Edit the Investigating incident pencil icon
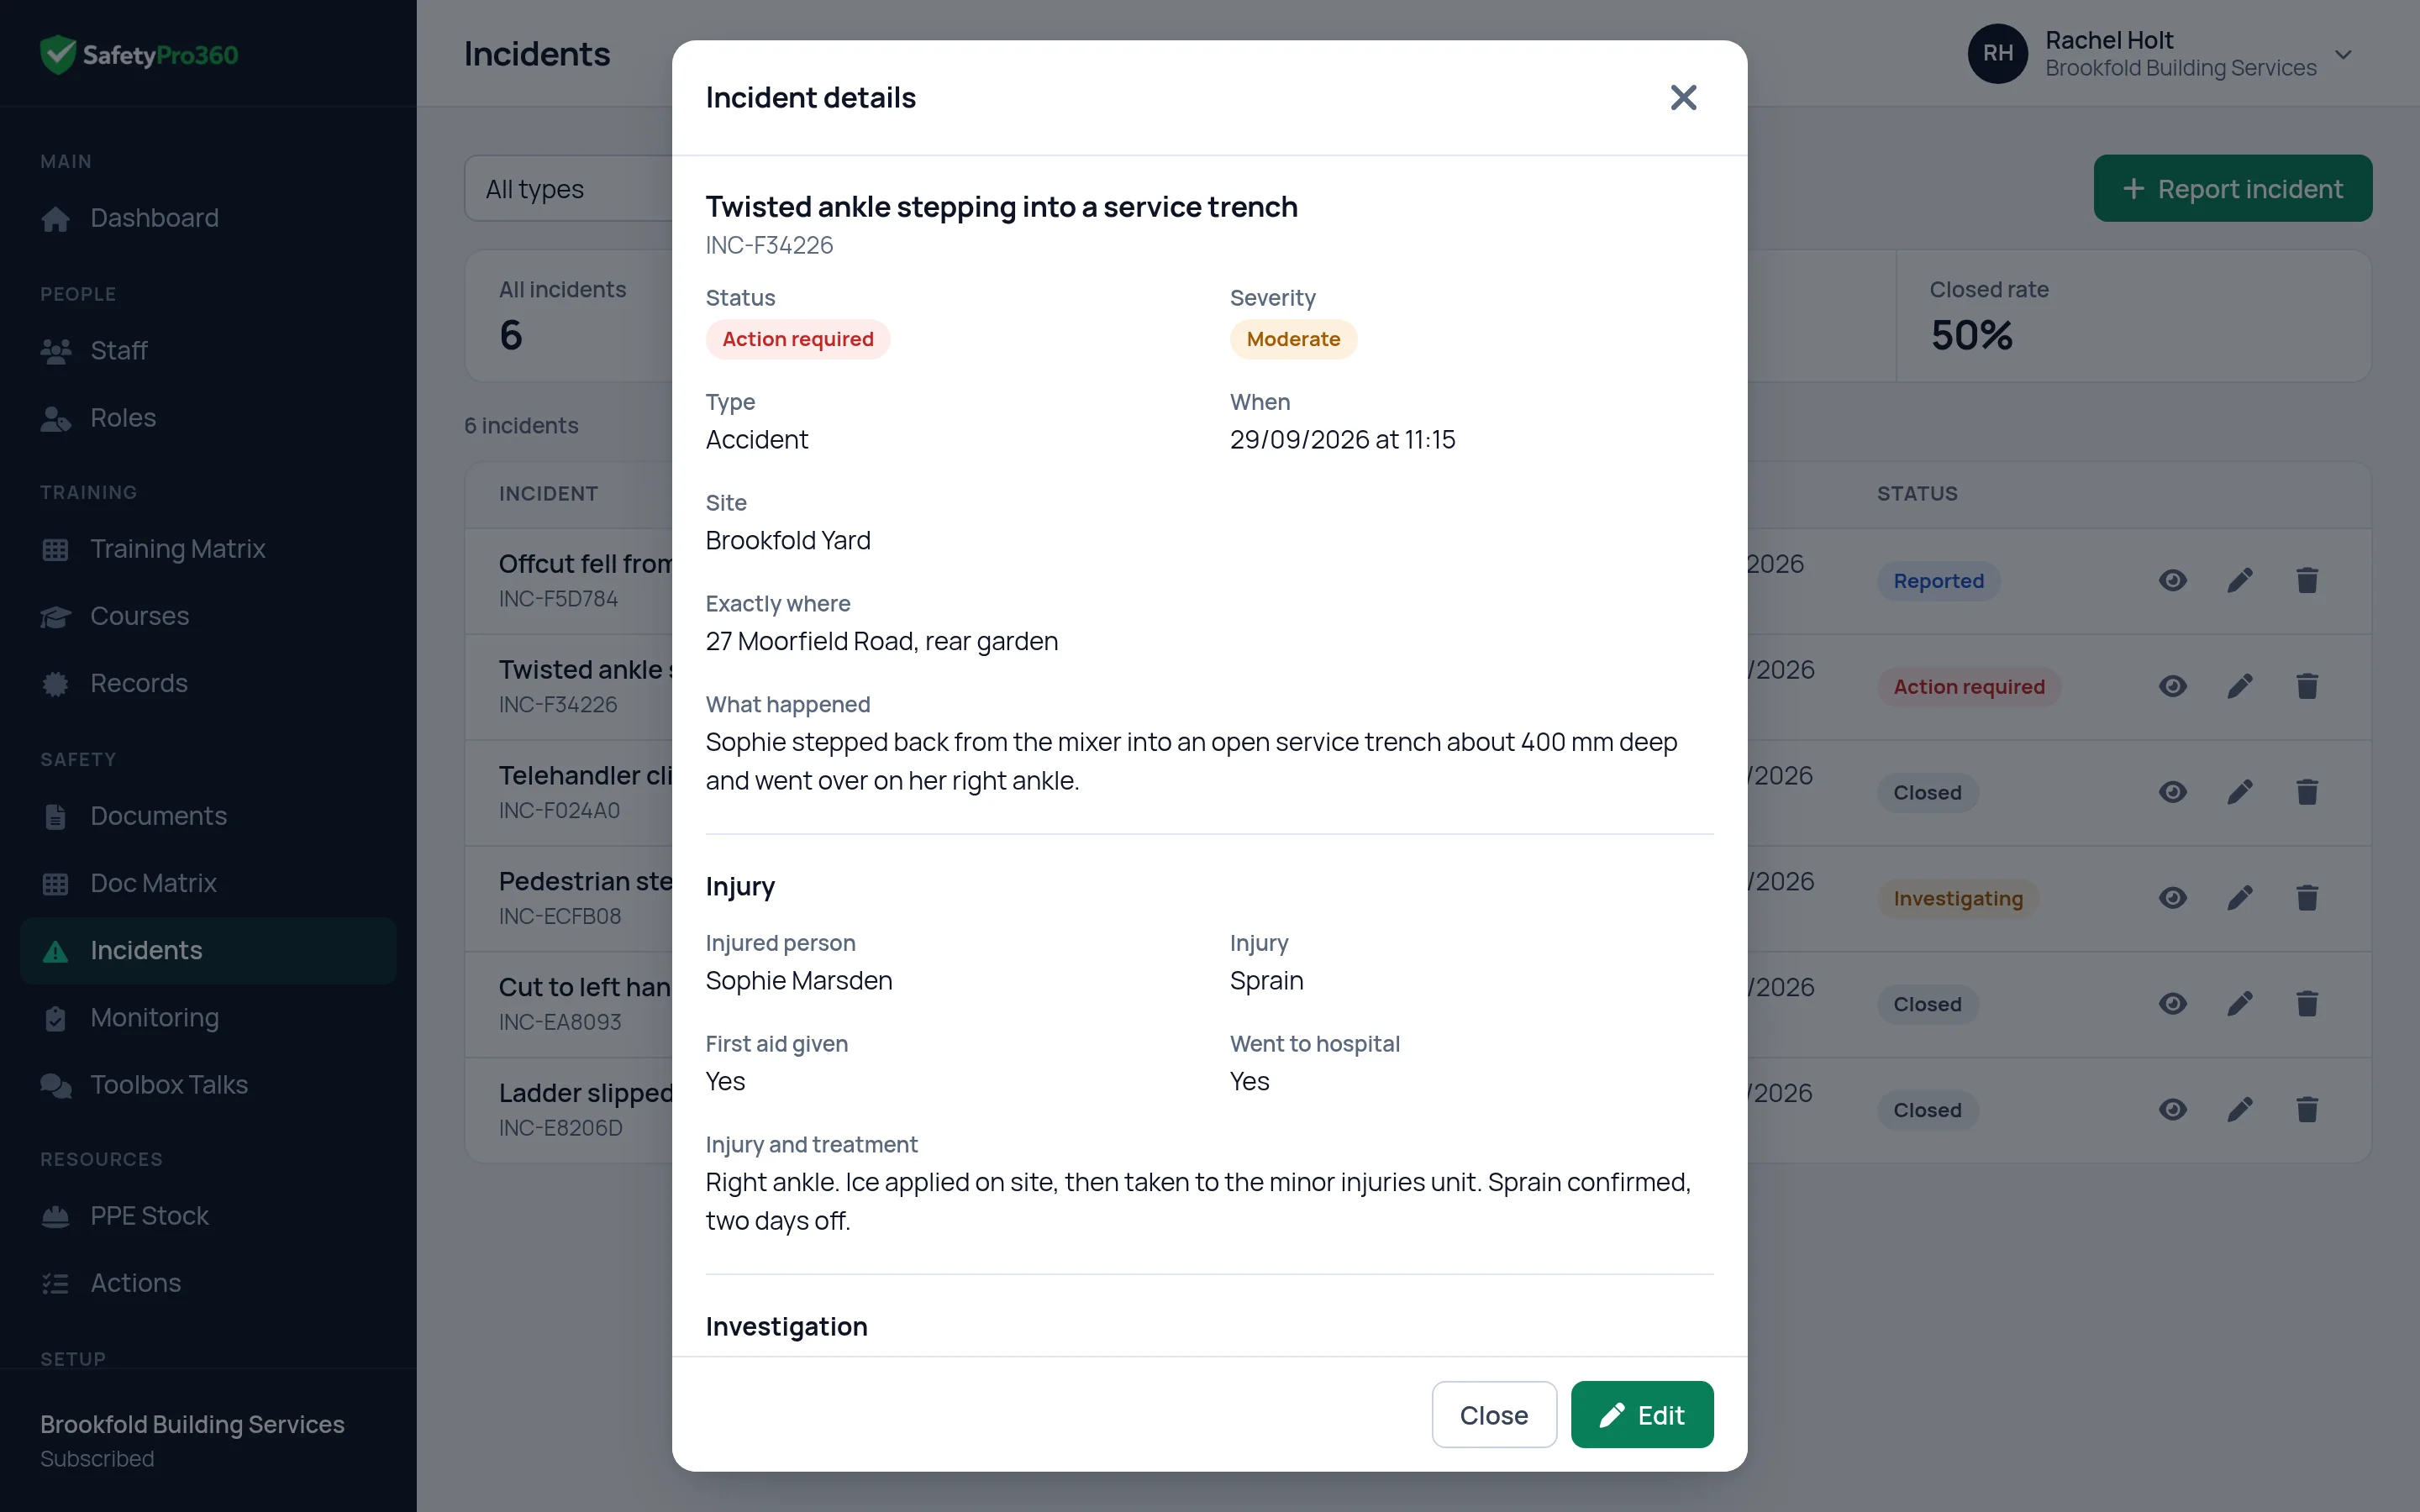This screenshot has height=1512, width=2420. (x=2240, y=898)
